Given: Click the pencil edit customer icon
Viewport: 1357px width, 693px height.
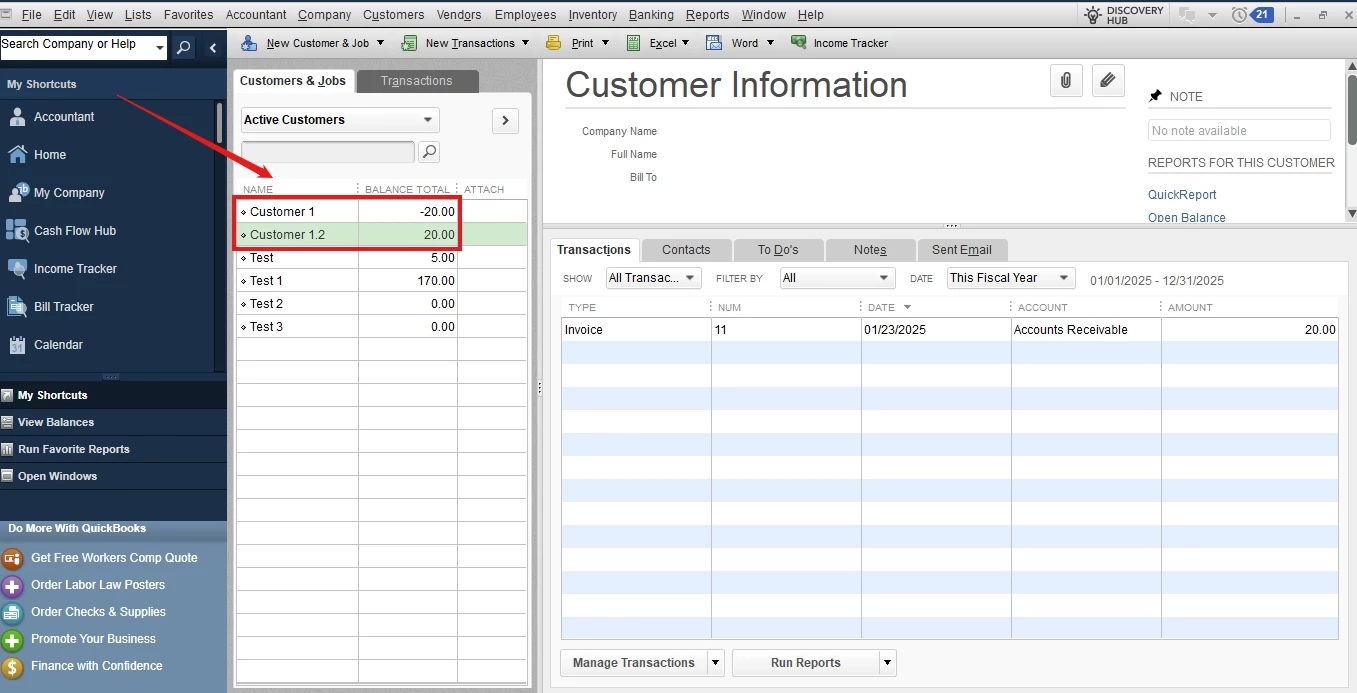Looking at the screenshot, I should tap(1107, 81).
